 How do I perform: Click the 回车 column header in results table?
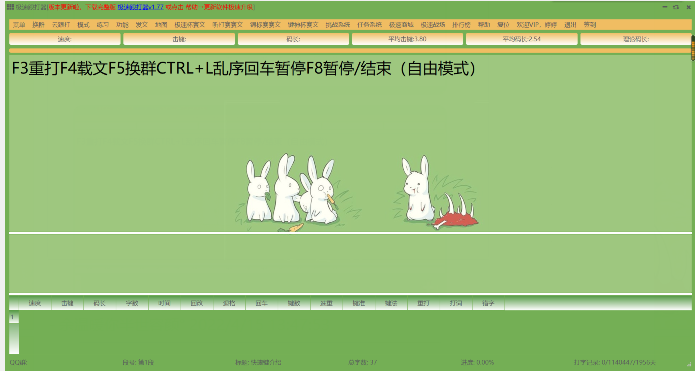(262, 303)
